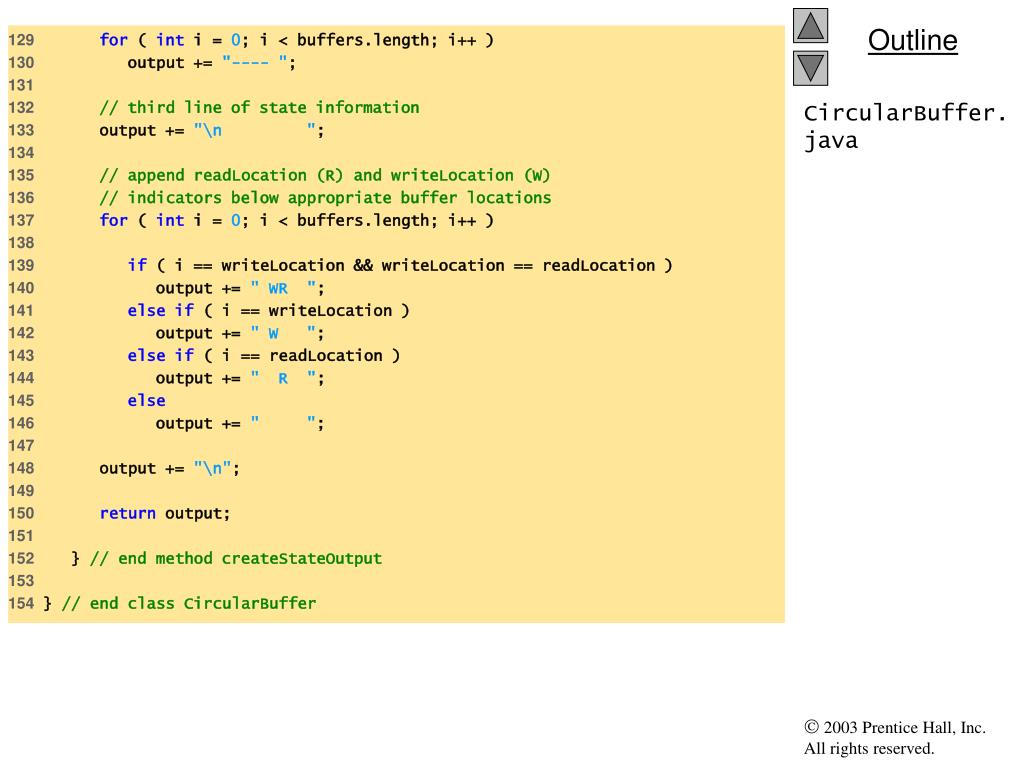Select comment 'end class CircularBuffer'
The height and width of the screenshot is (768, 1024).
[x=189, y=604]
